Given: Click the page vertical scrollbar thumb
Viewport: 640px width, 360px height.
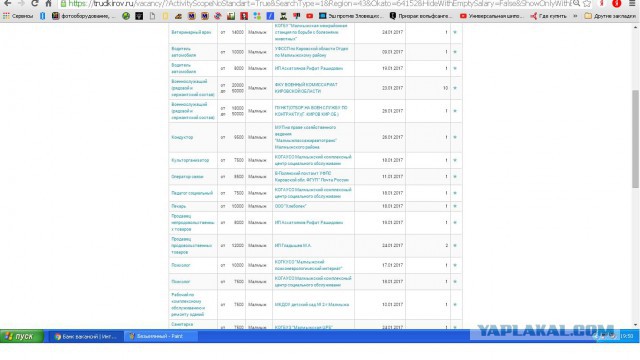Looking at the screenshot, I should click(x=636, y=139).
